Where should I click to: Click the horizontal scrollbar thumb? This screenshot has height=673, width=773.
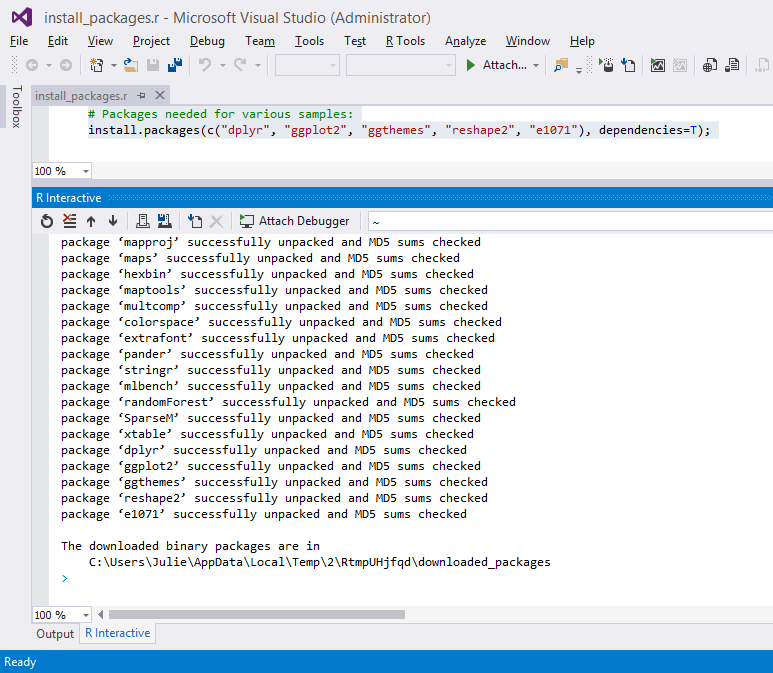257,614
